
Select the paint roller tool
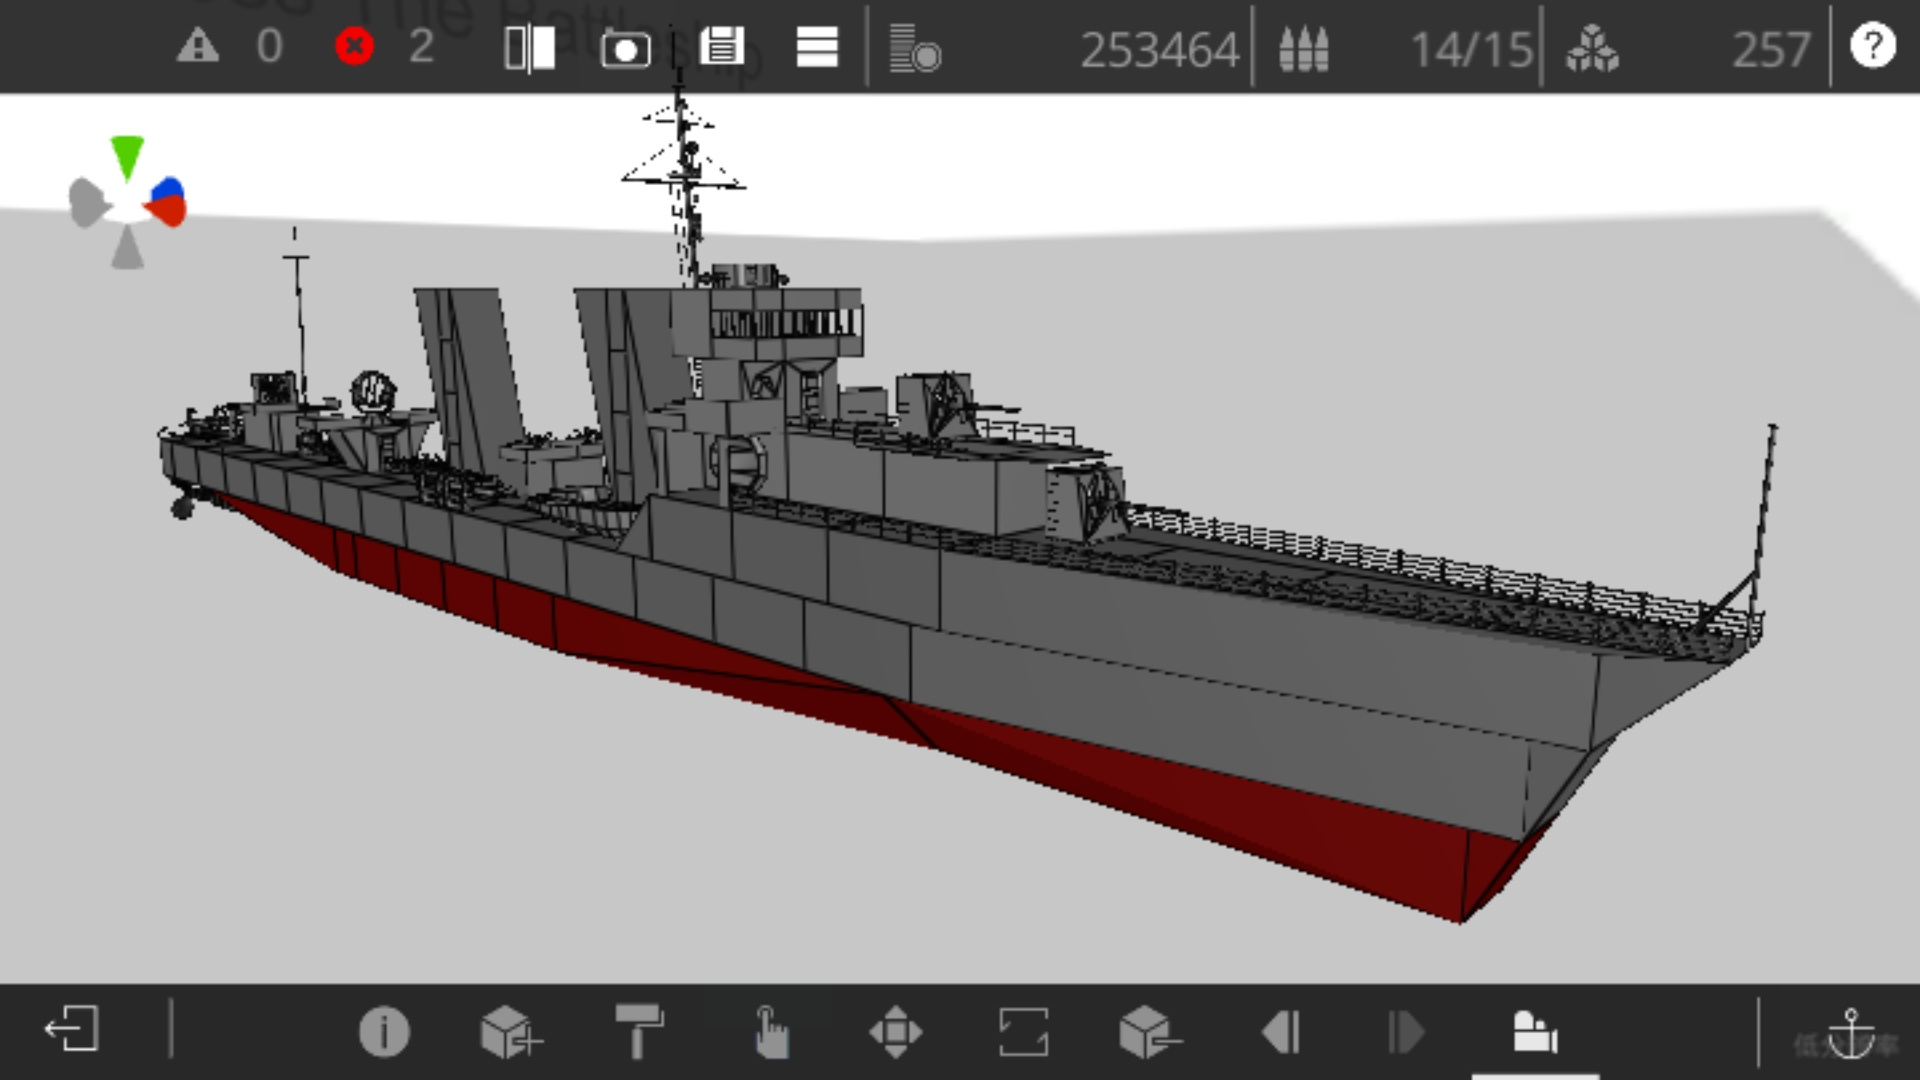click(639, 1031)
